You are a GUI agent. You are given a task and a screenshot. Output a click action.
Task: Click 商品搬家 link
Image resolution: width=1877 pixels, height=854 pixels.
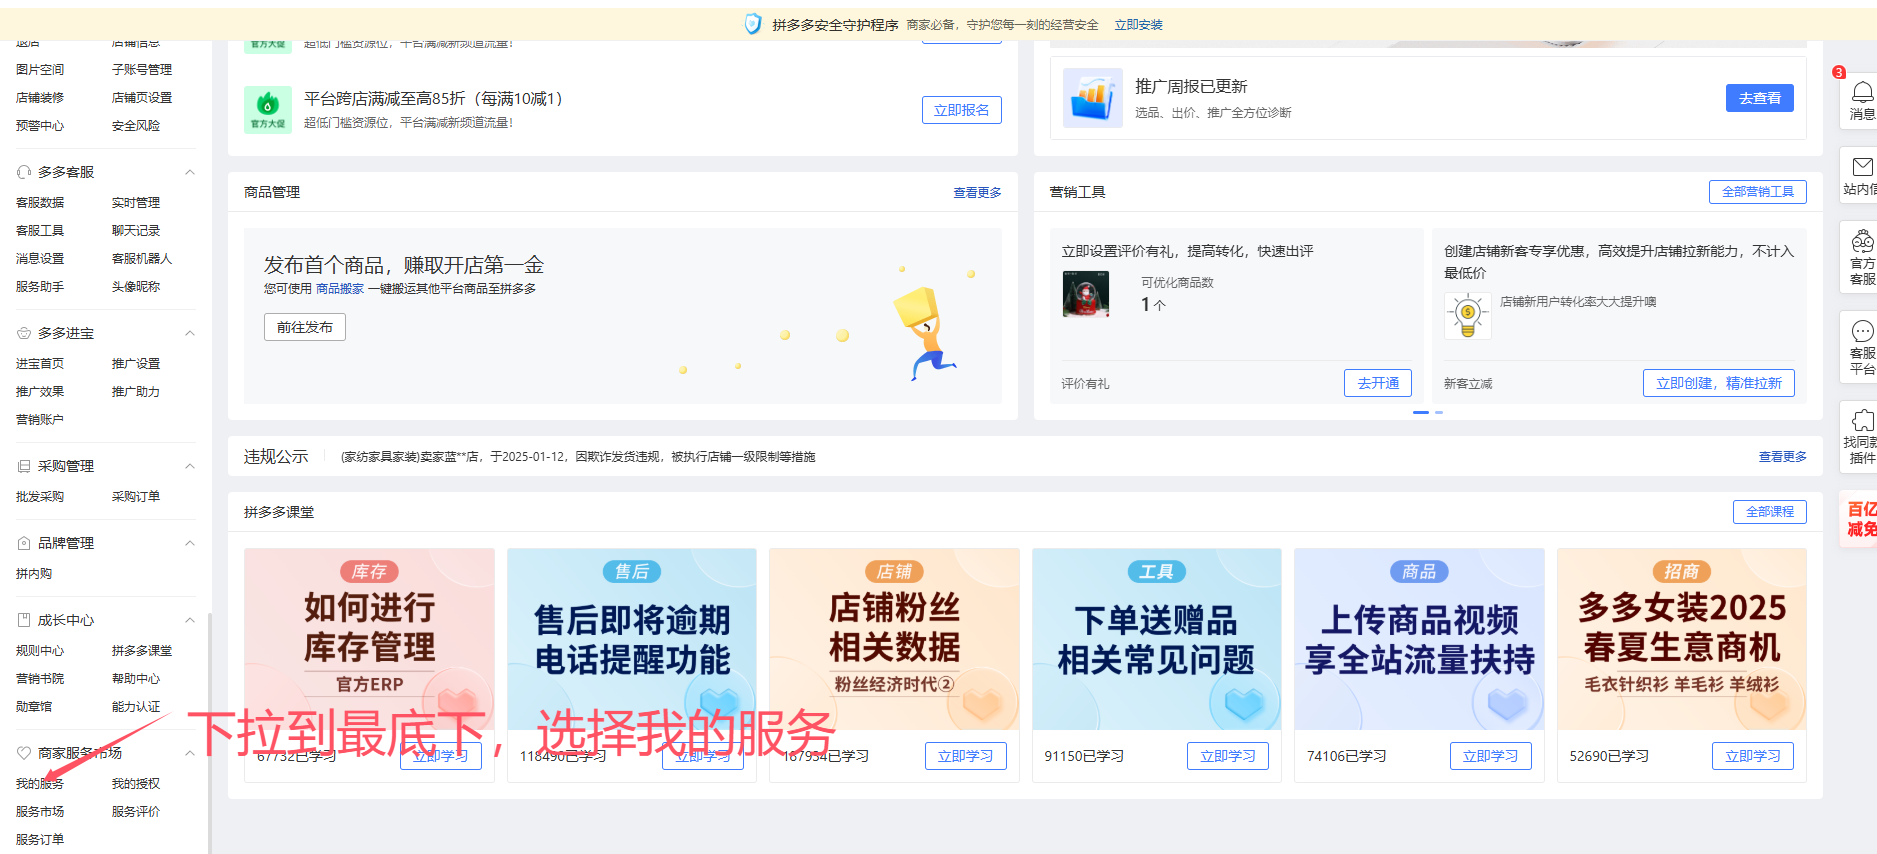340,289
